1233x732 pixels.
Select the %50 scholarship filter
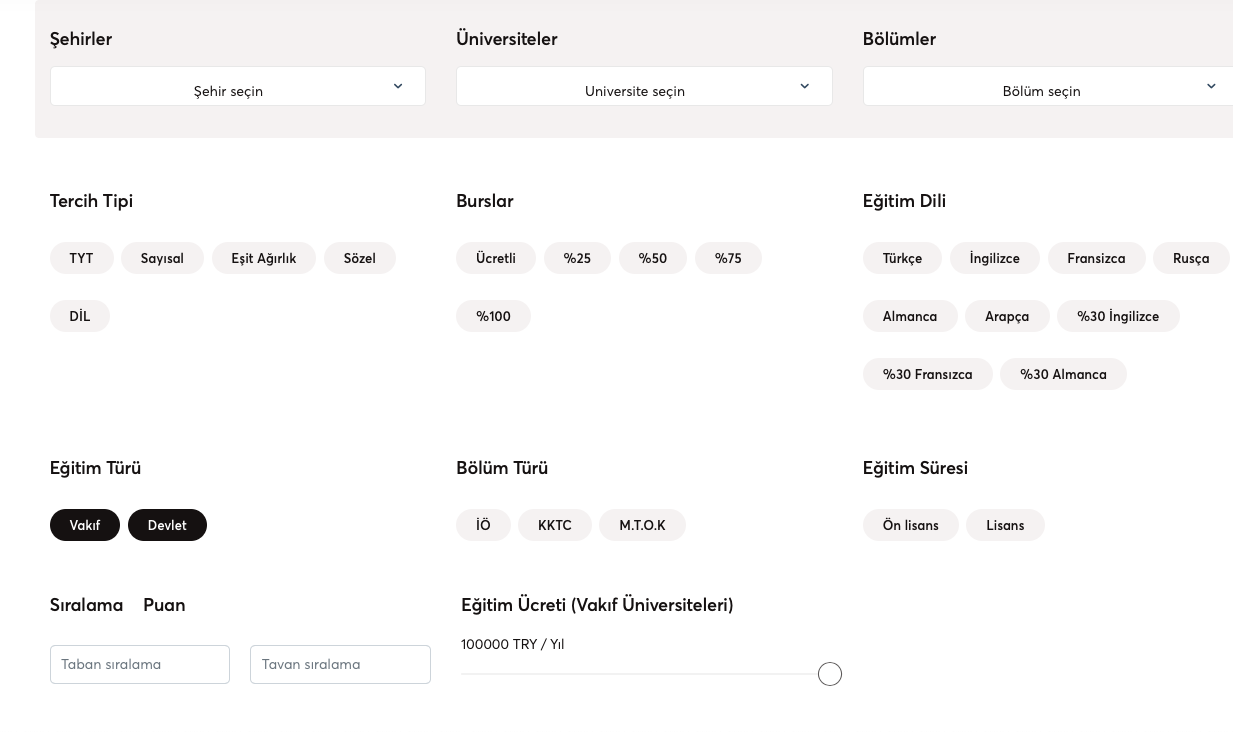pos(652,258)
